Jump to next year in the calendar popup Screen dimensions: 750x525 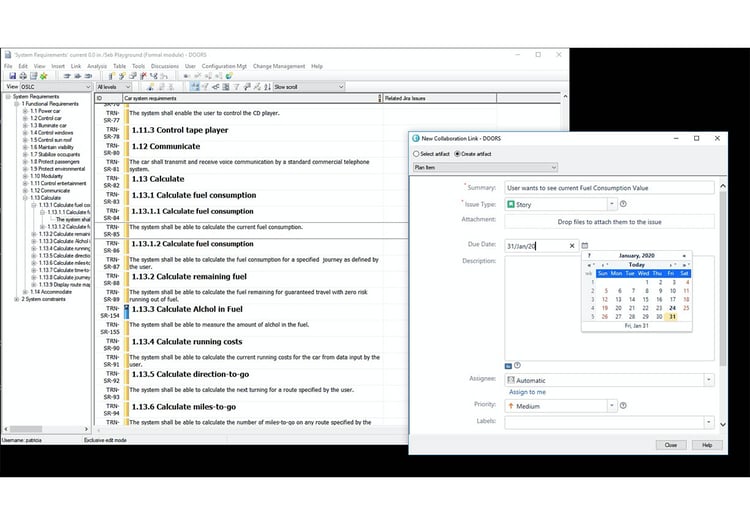coord(685,265)
